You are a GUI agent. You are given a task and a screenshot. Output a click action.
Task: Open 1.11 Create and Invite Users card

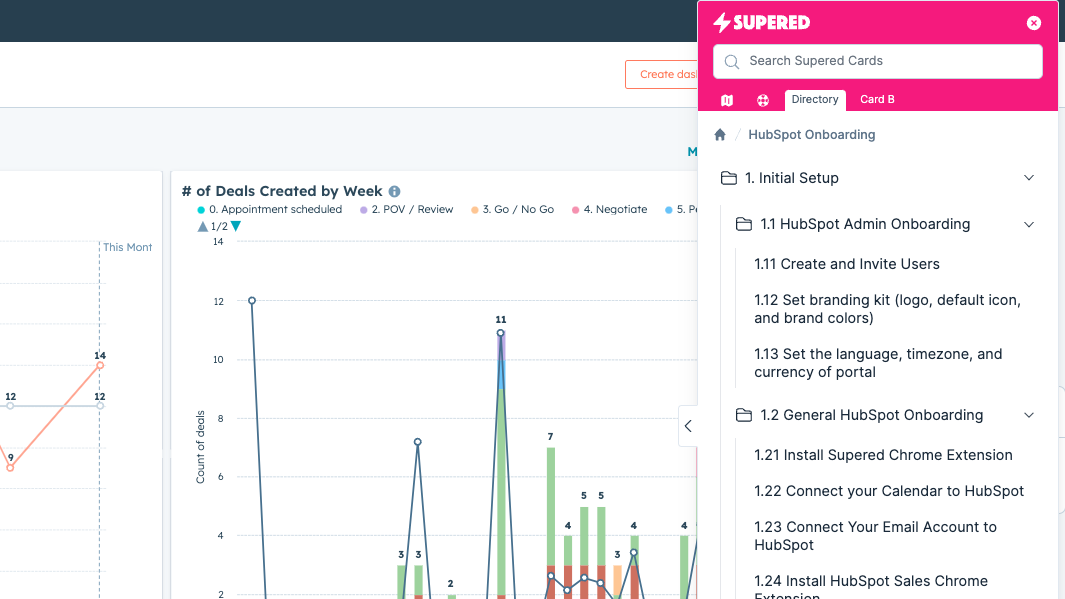[846, 264]
